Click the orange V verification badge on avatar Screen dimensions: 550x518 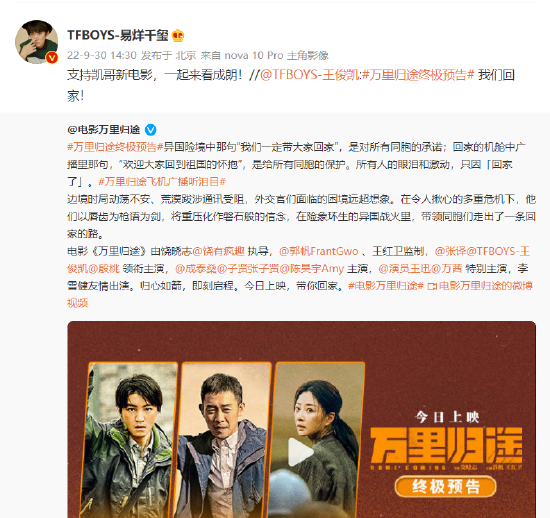(x=52, y=58)
